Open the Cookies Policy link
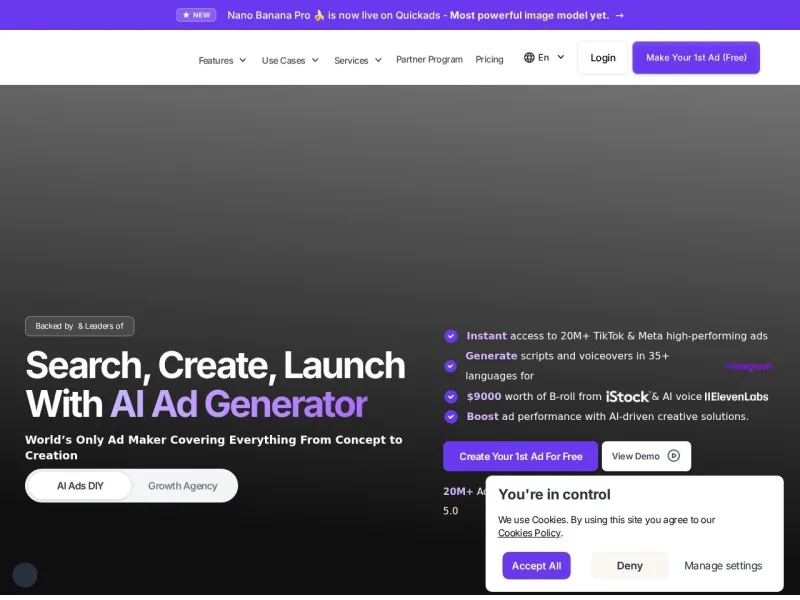The image size is (800, 600). click(529, 533)
